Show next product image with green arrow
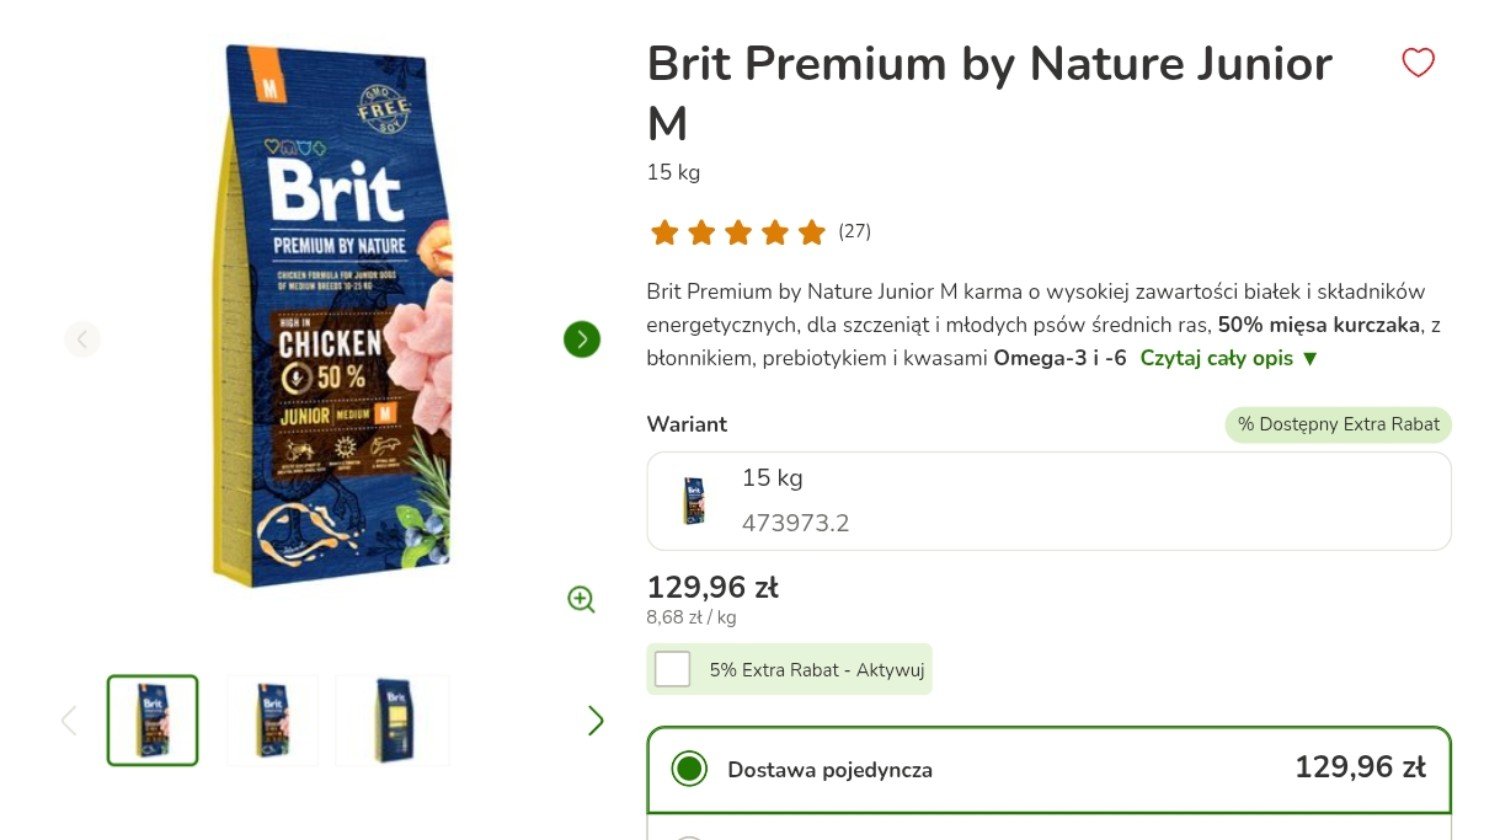The image size is (1500, 840). tap(582, 339)
